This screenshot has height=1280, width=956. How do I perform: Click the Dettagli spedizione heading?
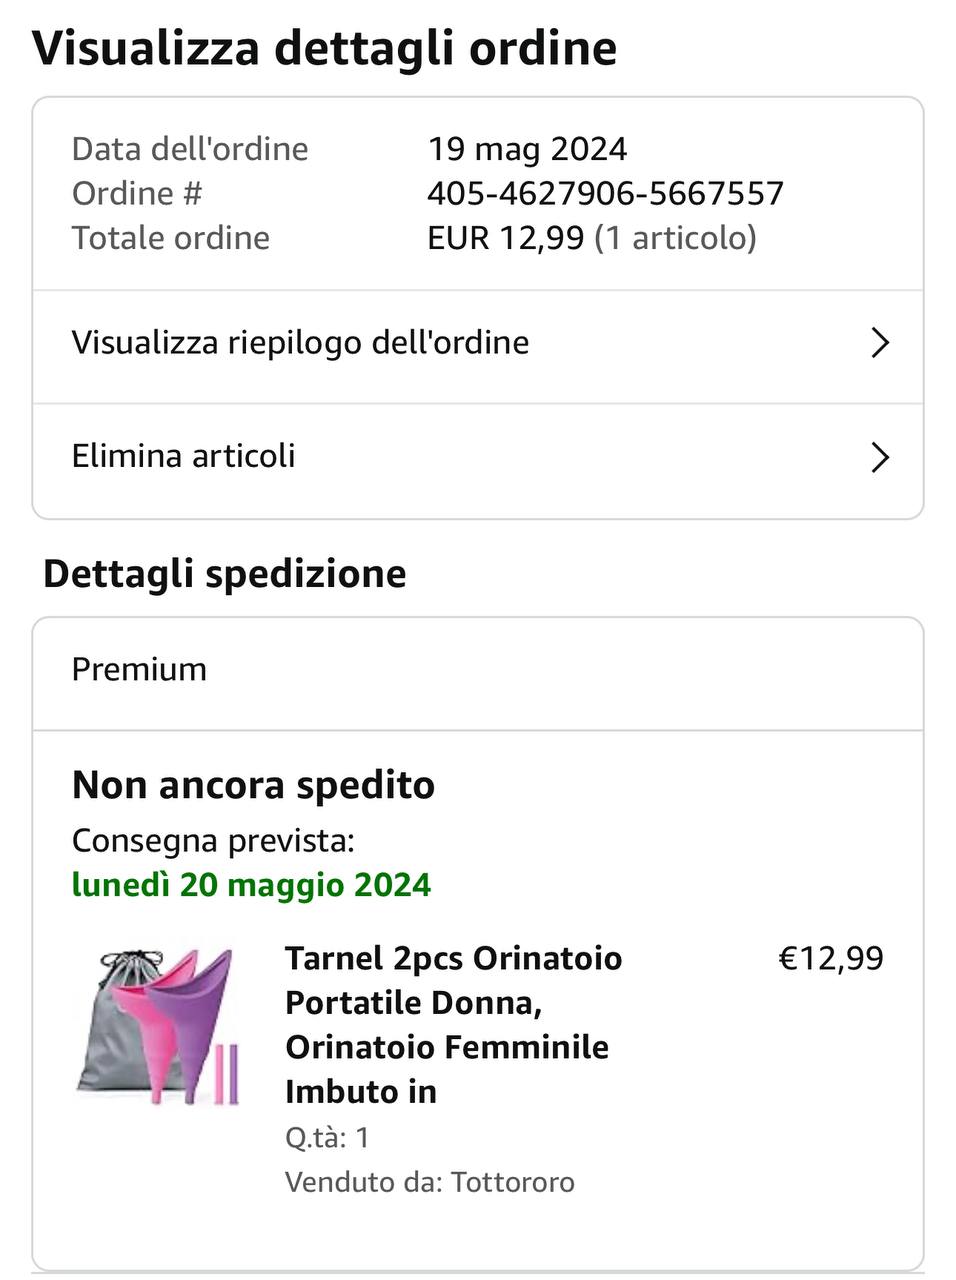224,574
